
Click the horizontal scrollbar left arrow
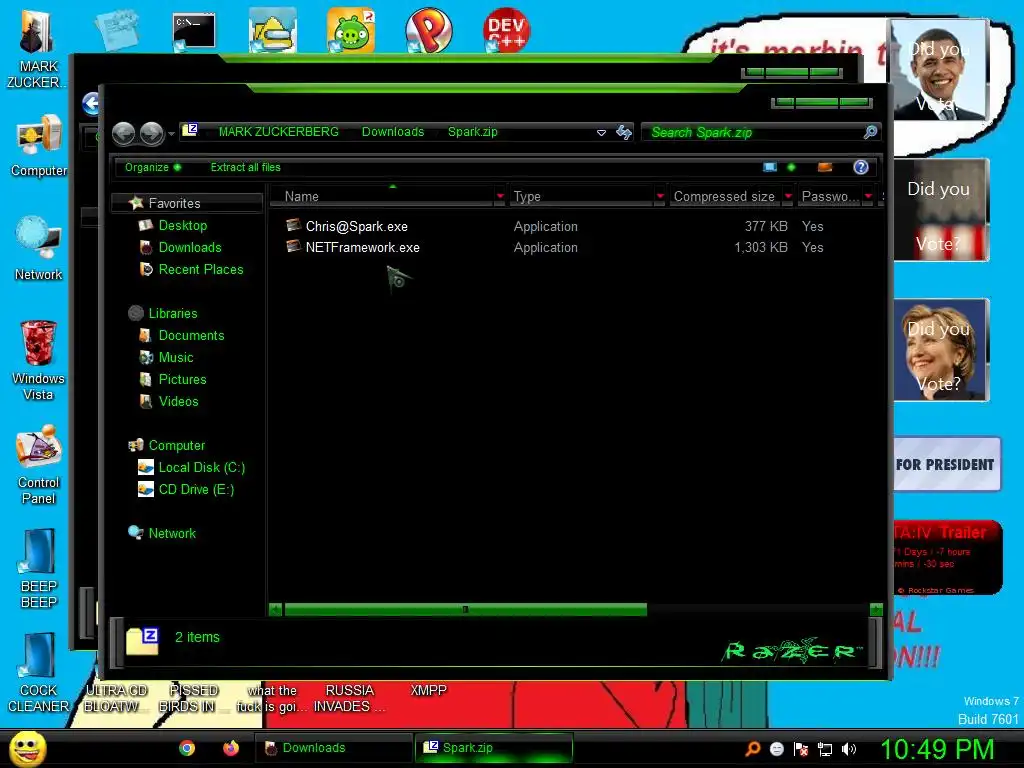[x=276, y=609]
